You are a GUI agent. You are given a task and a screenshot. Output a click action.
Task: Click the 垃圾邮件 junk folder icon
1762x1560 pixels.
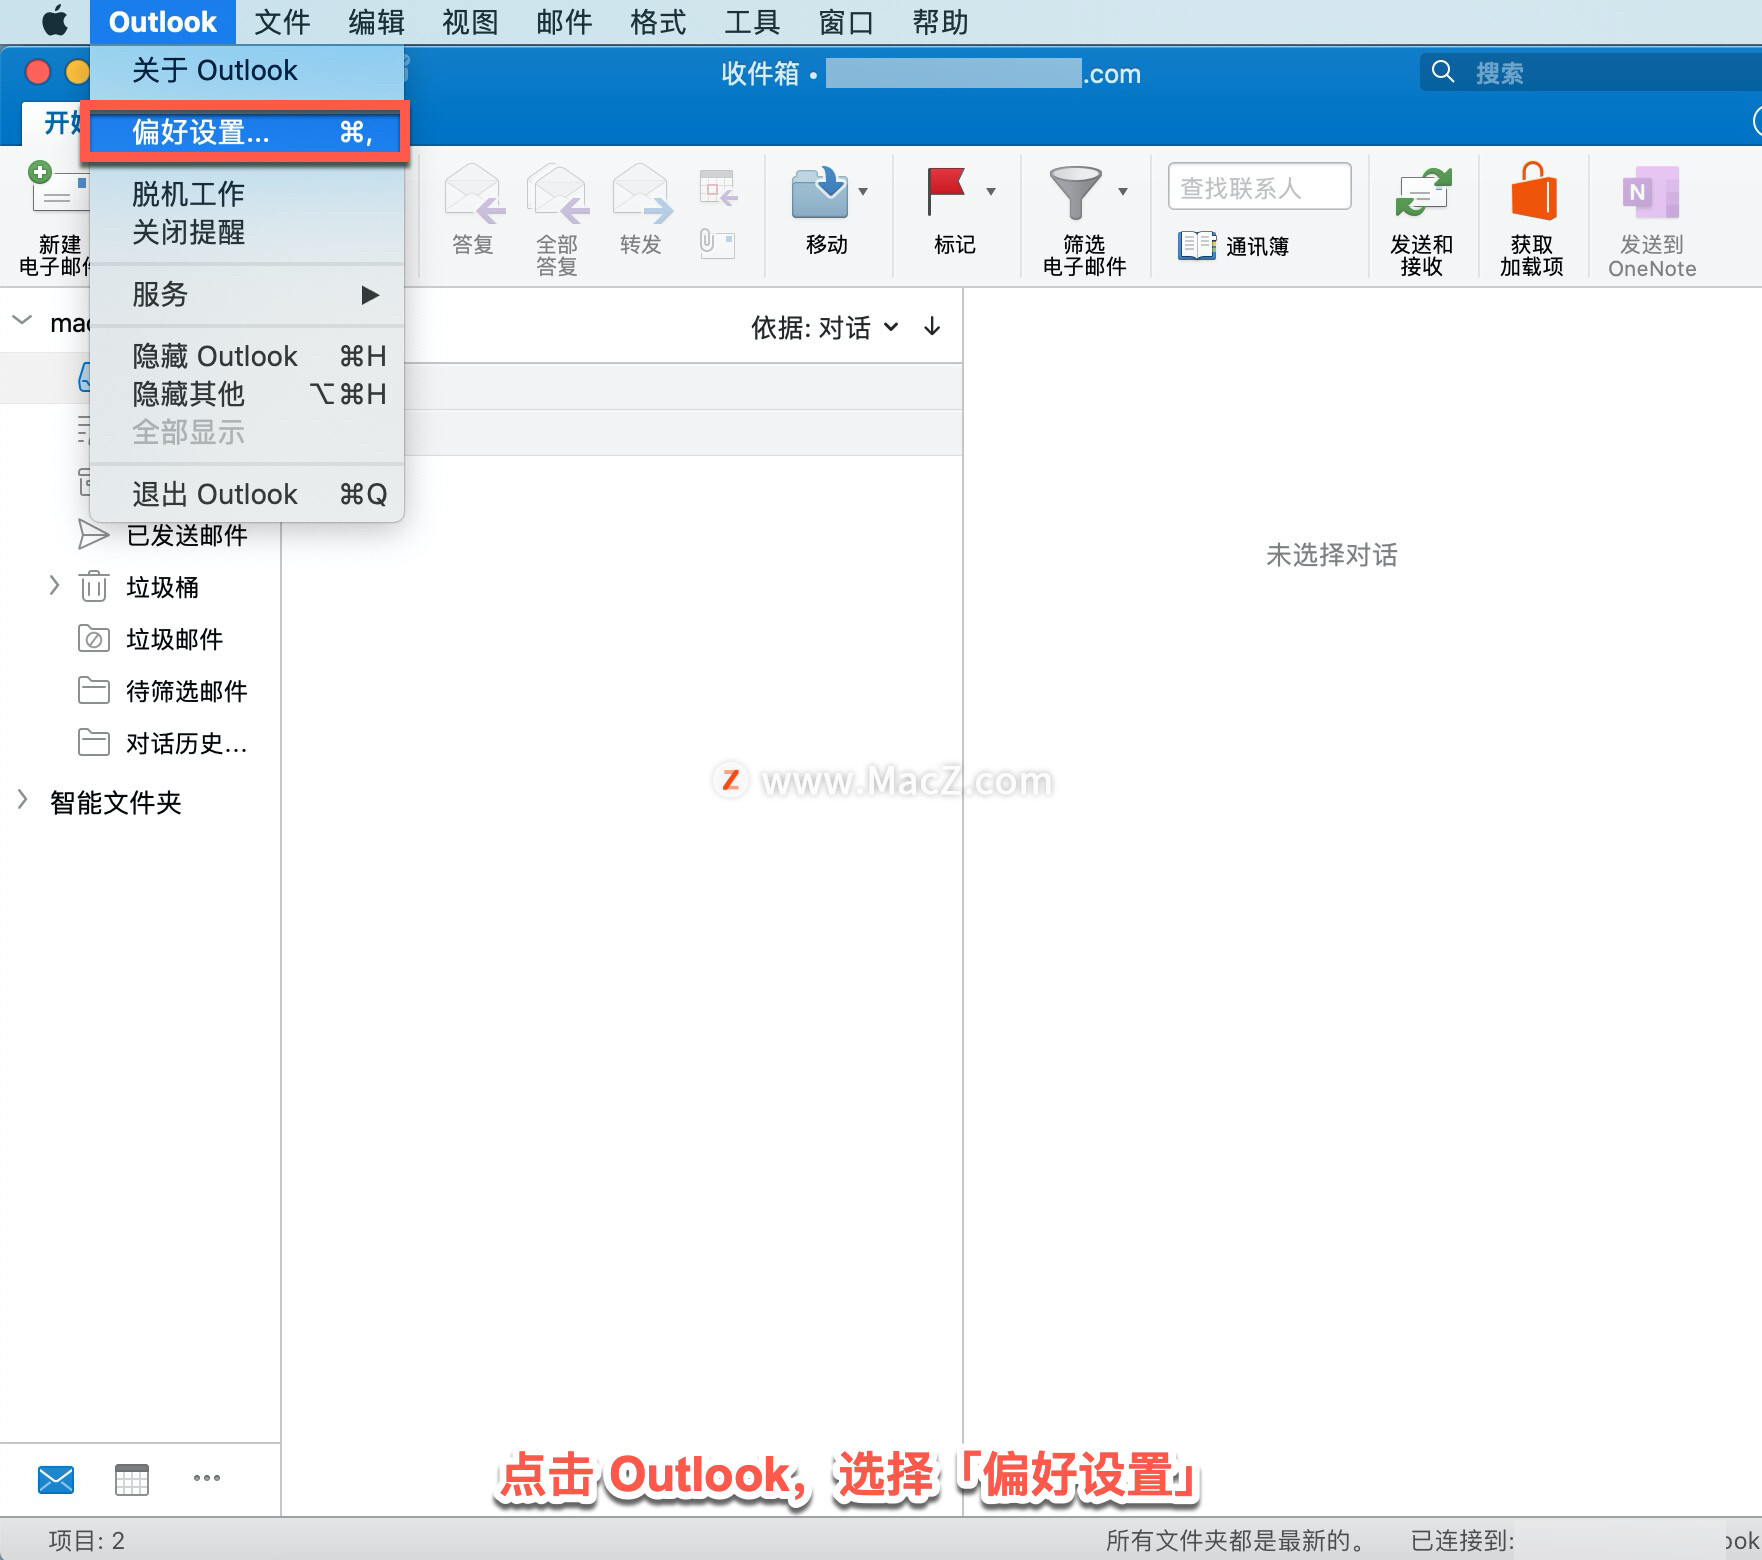94,639
